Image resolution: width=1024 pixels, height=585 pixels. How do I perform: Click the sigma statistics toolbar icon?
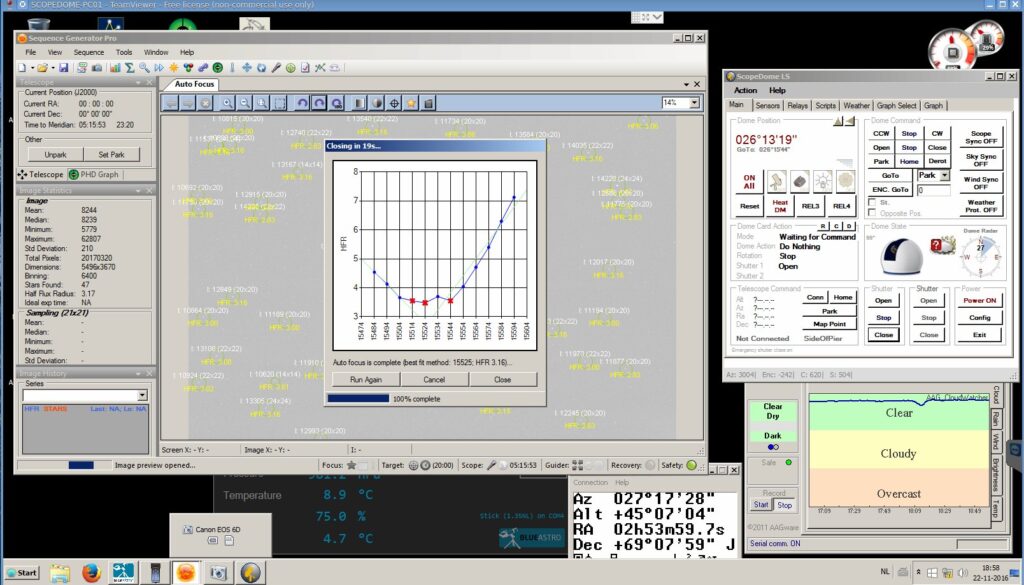point(130,67)
